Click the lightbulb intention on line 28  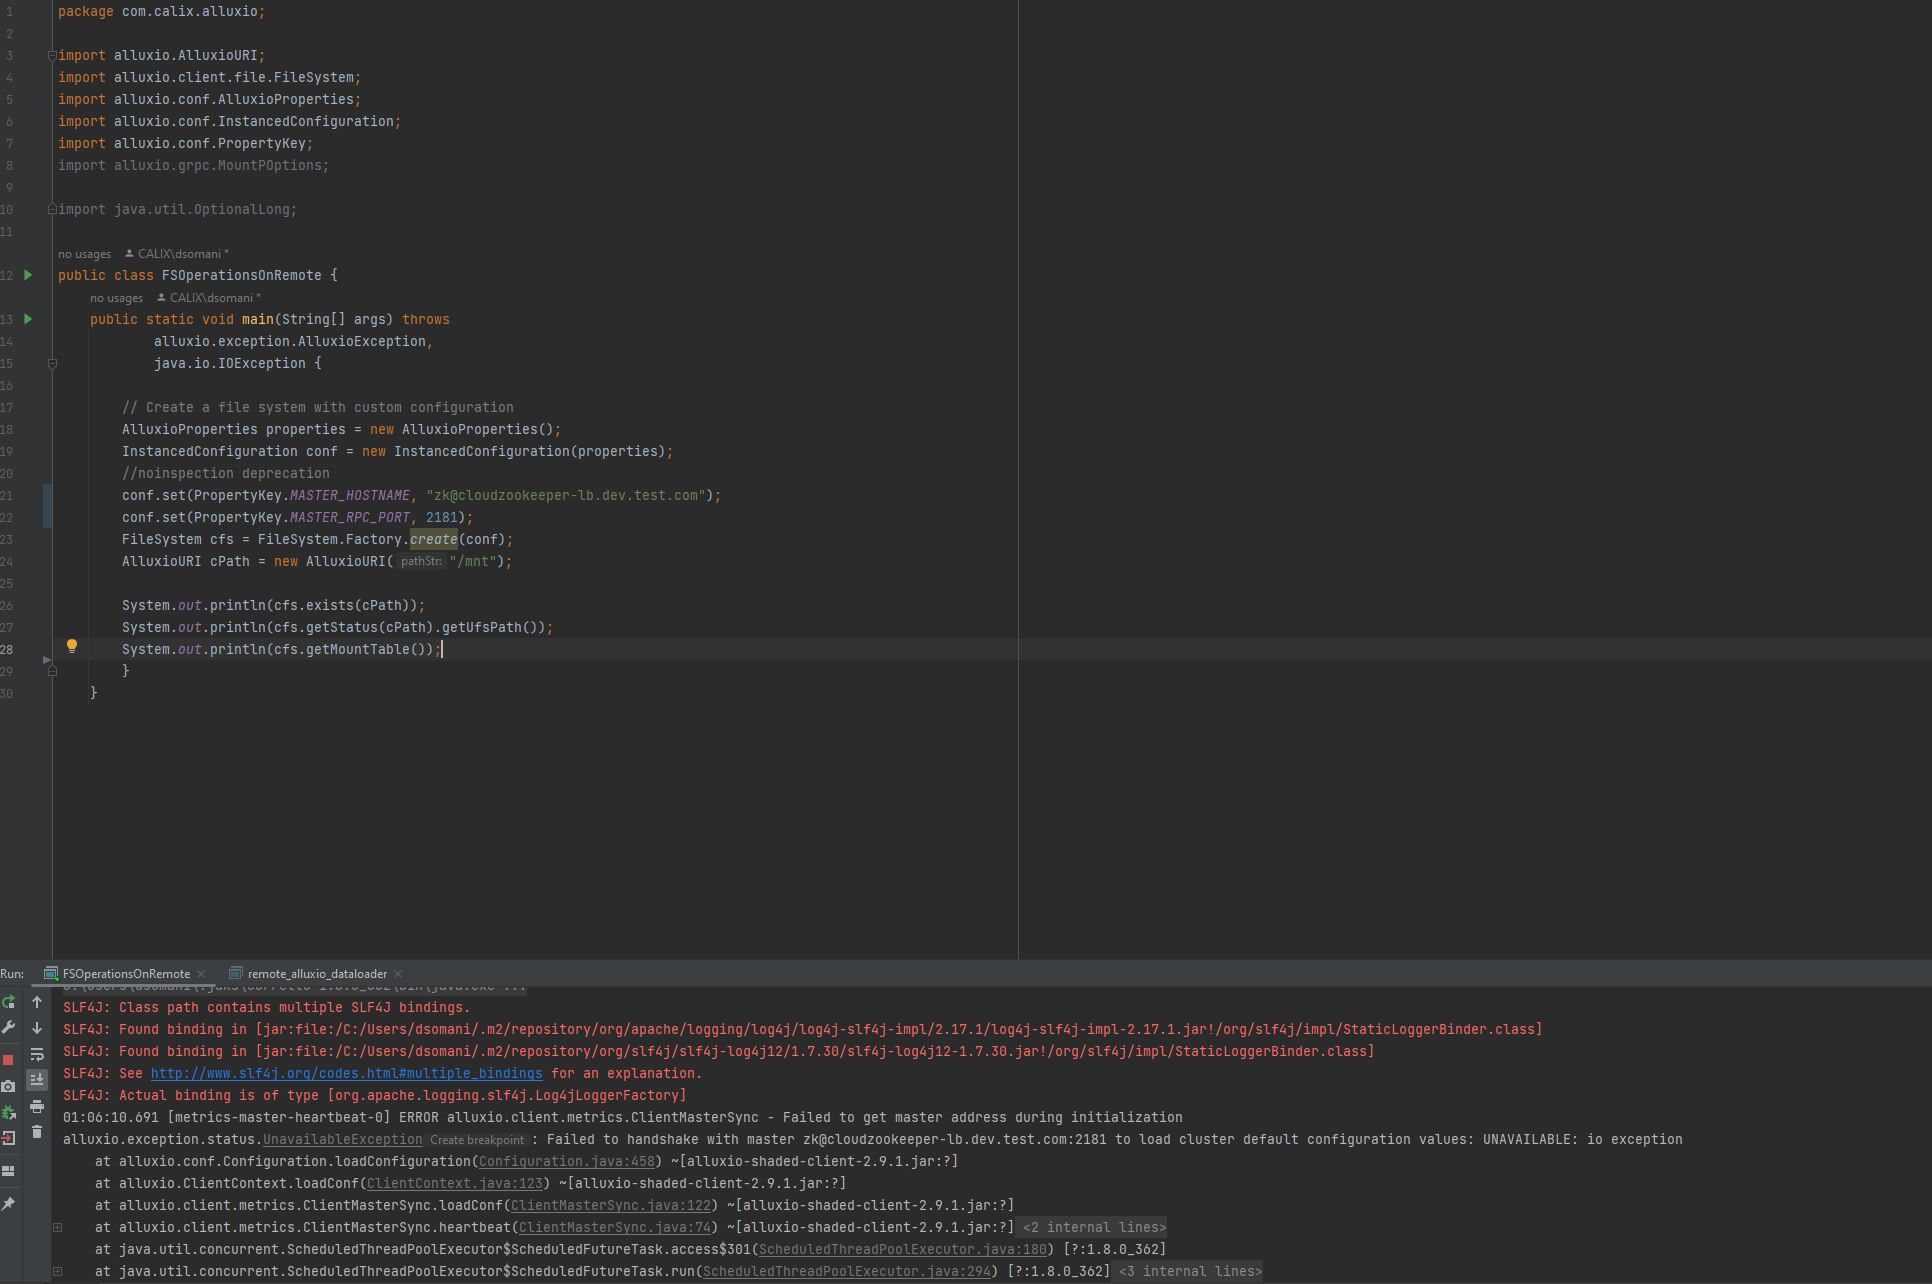pos(72,646)
